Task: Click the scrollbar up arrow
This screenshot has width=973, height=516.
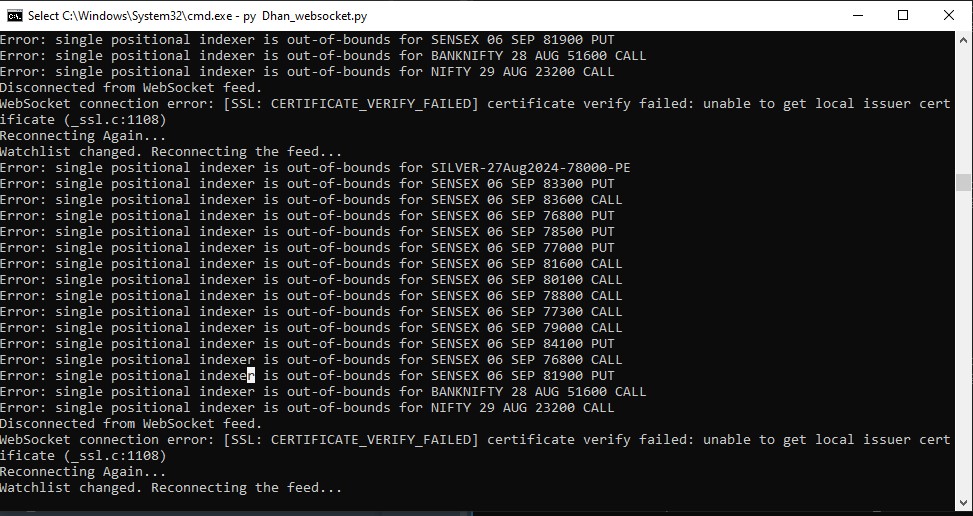Action: [963, 38]
